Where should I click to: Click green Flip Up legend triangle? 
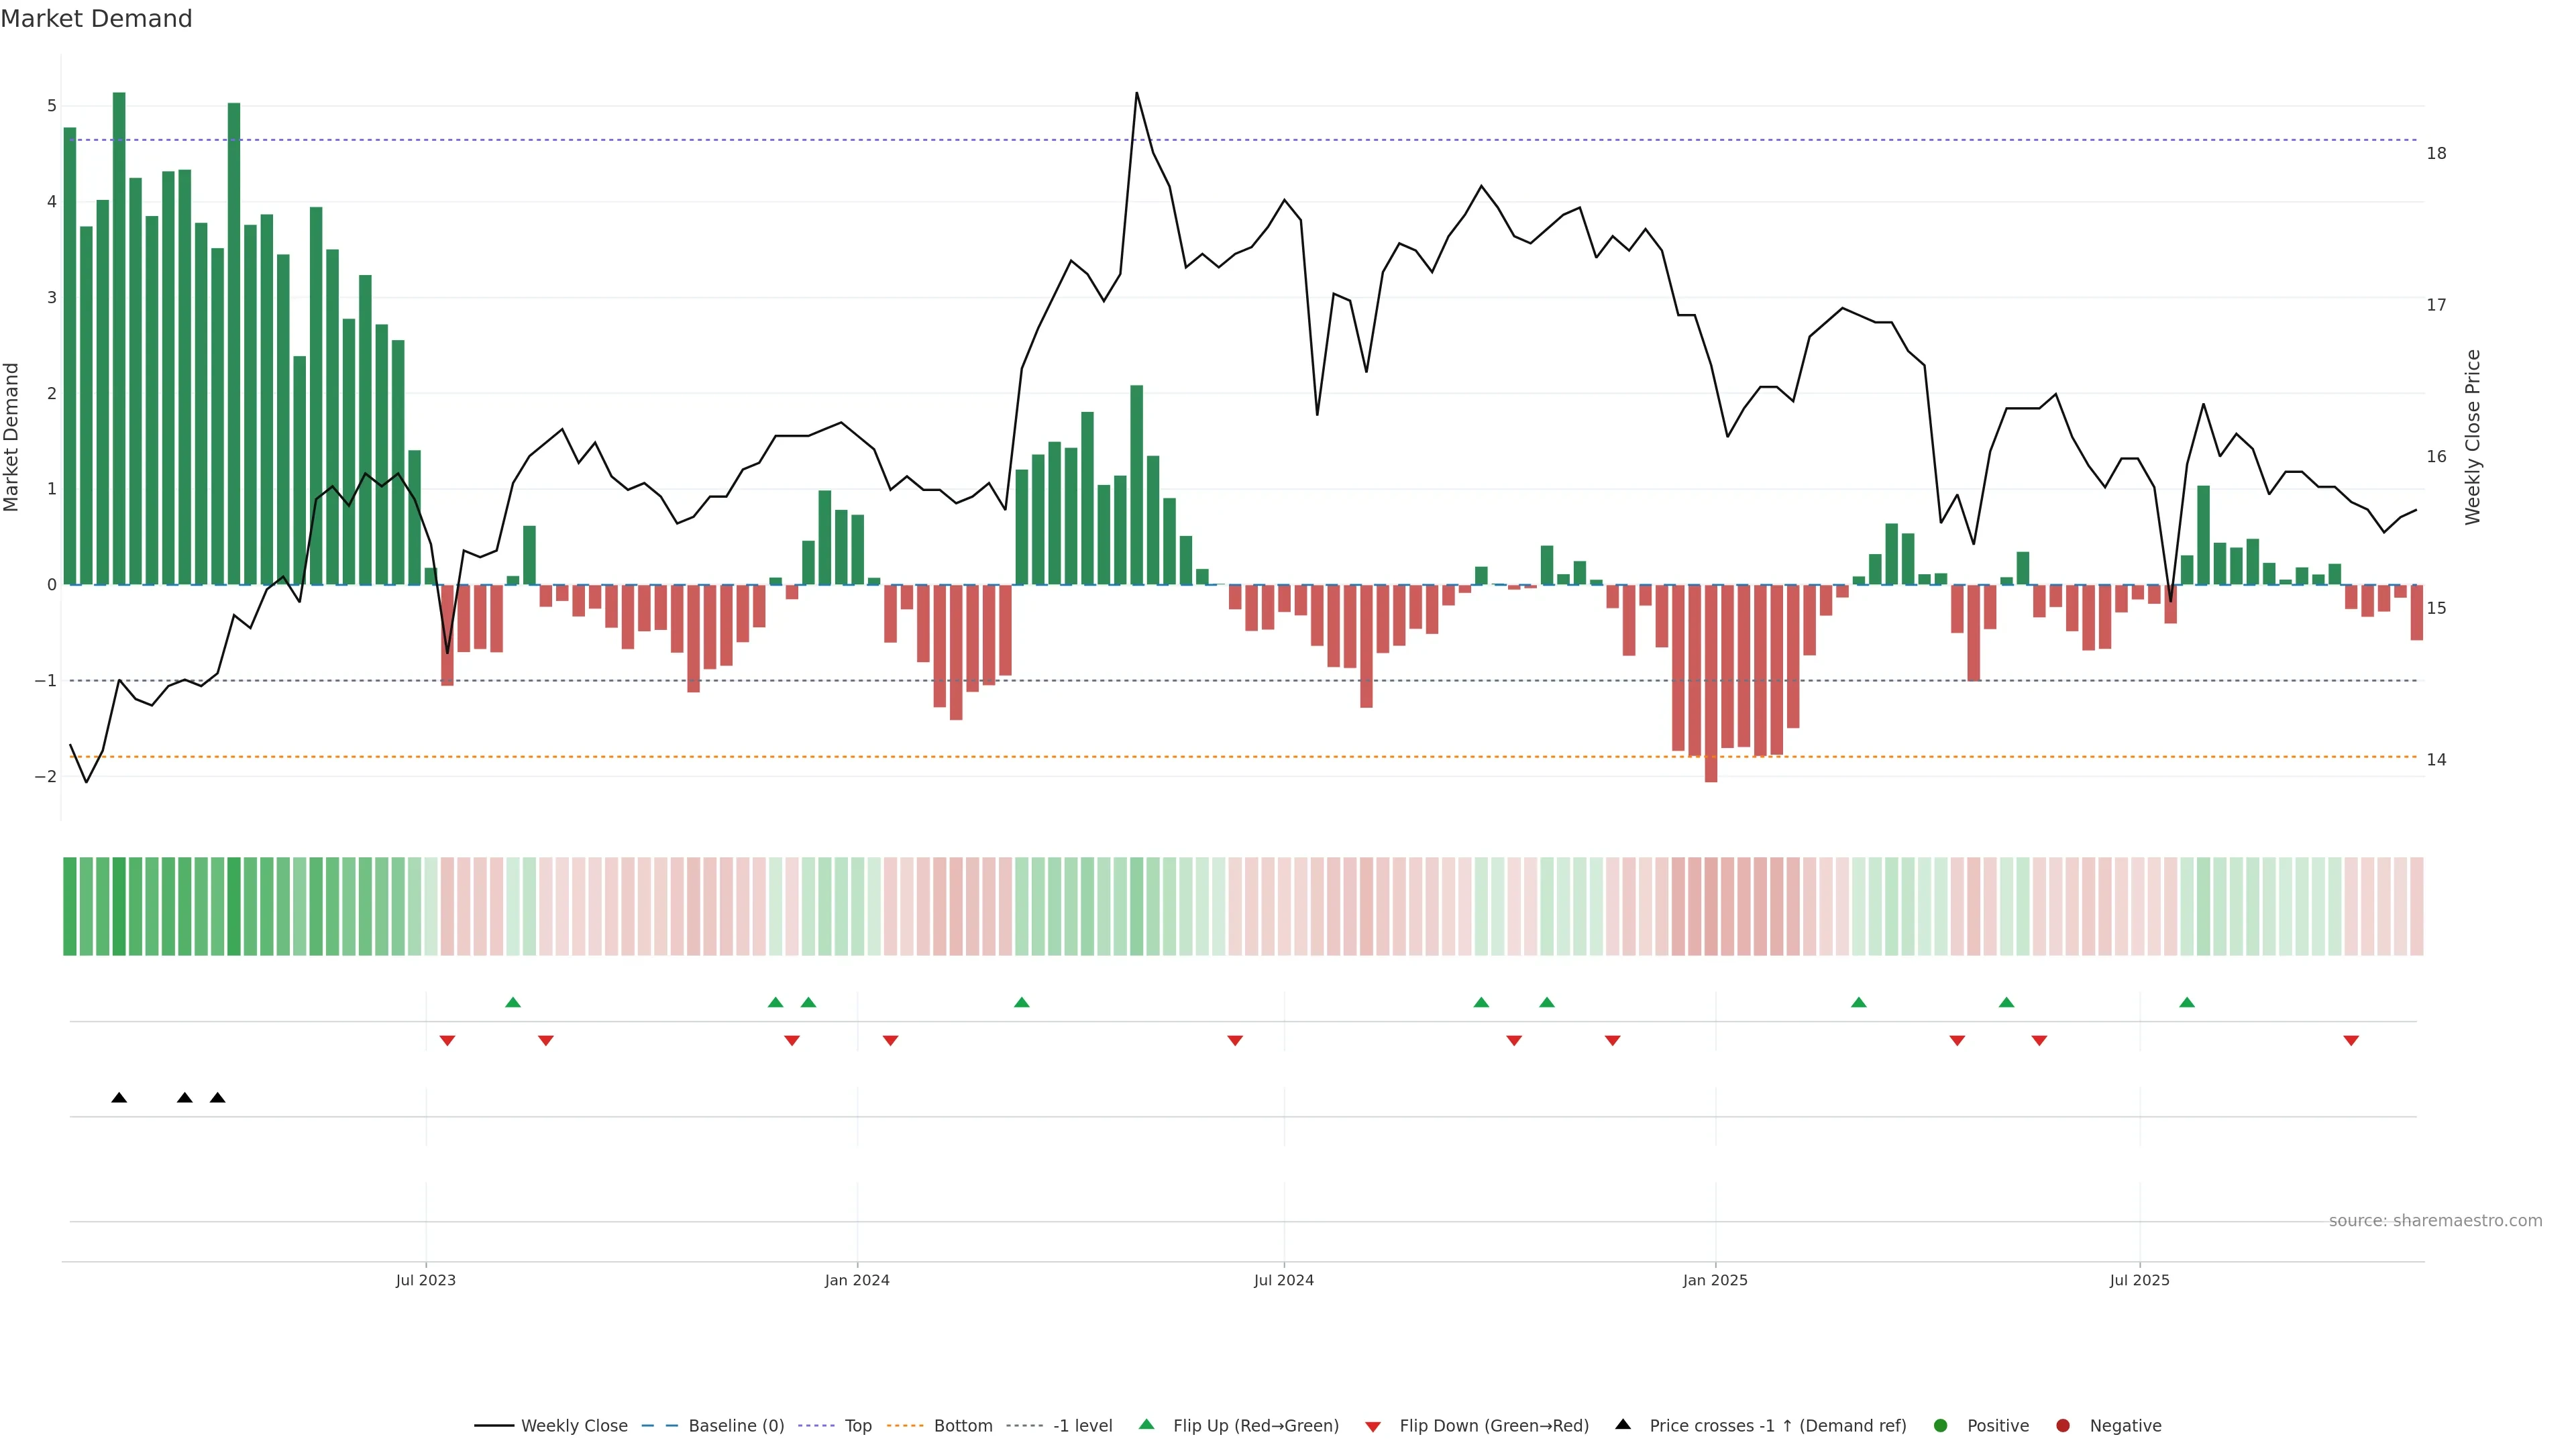(x=1147, y=1424)
